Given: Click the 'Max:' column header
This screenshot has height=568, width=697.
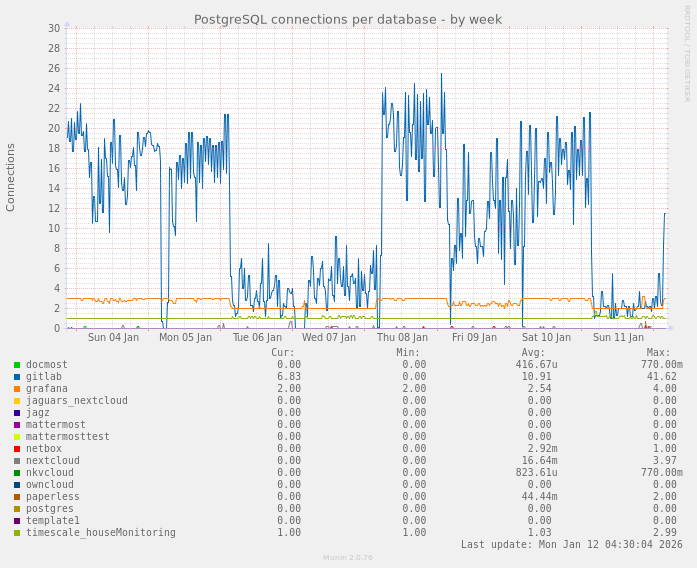Looking at the screenshot, I should [x=659, y=352].
